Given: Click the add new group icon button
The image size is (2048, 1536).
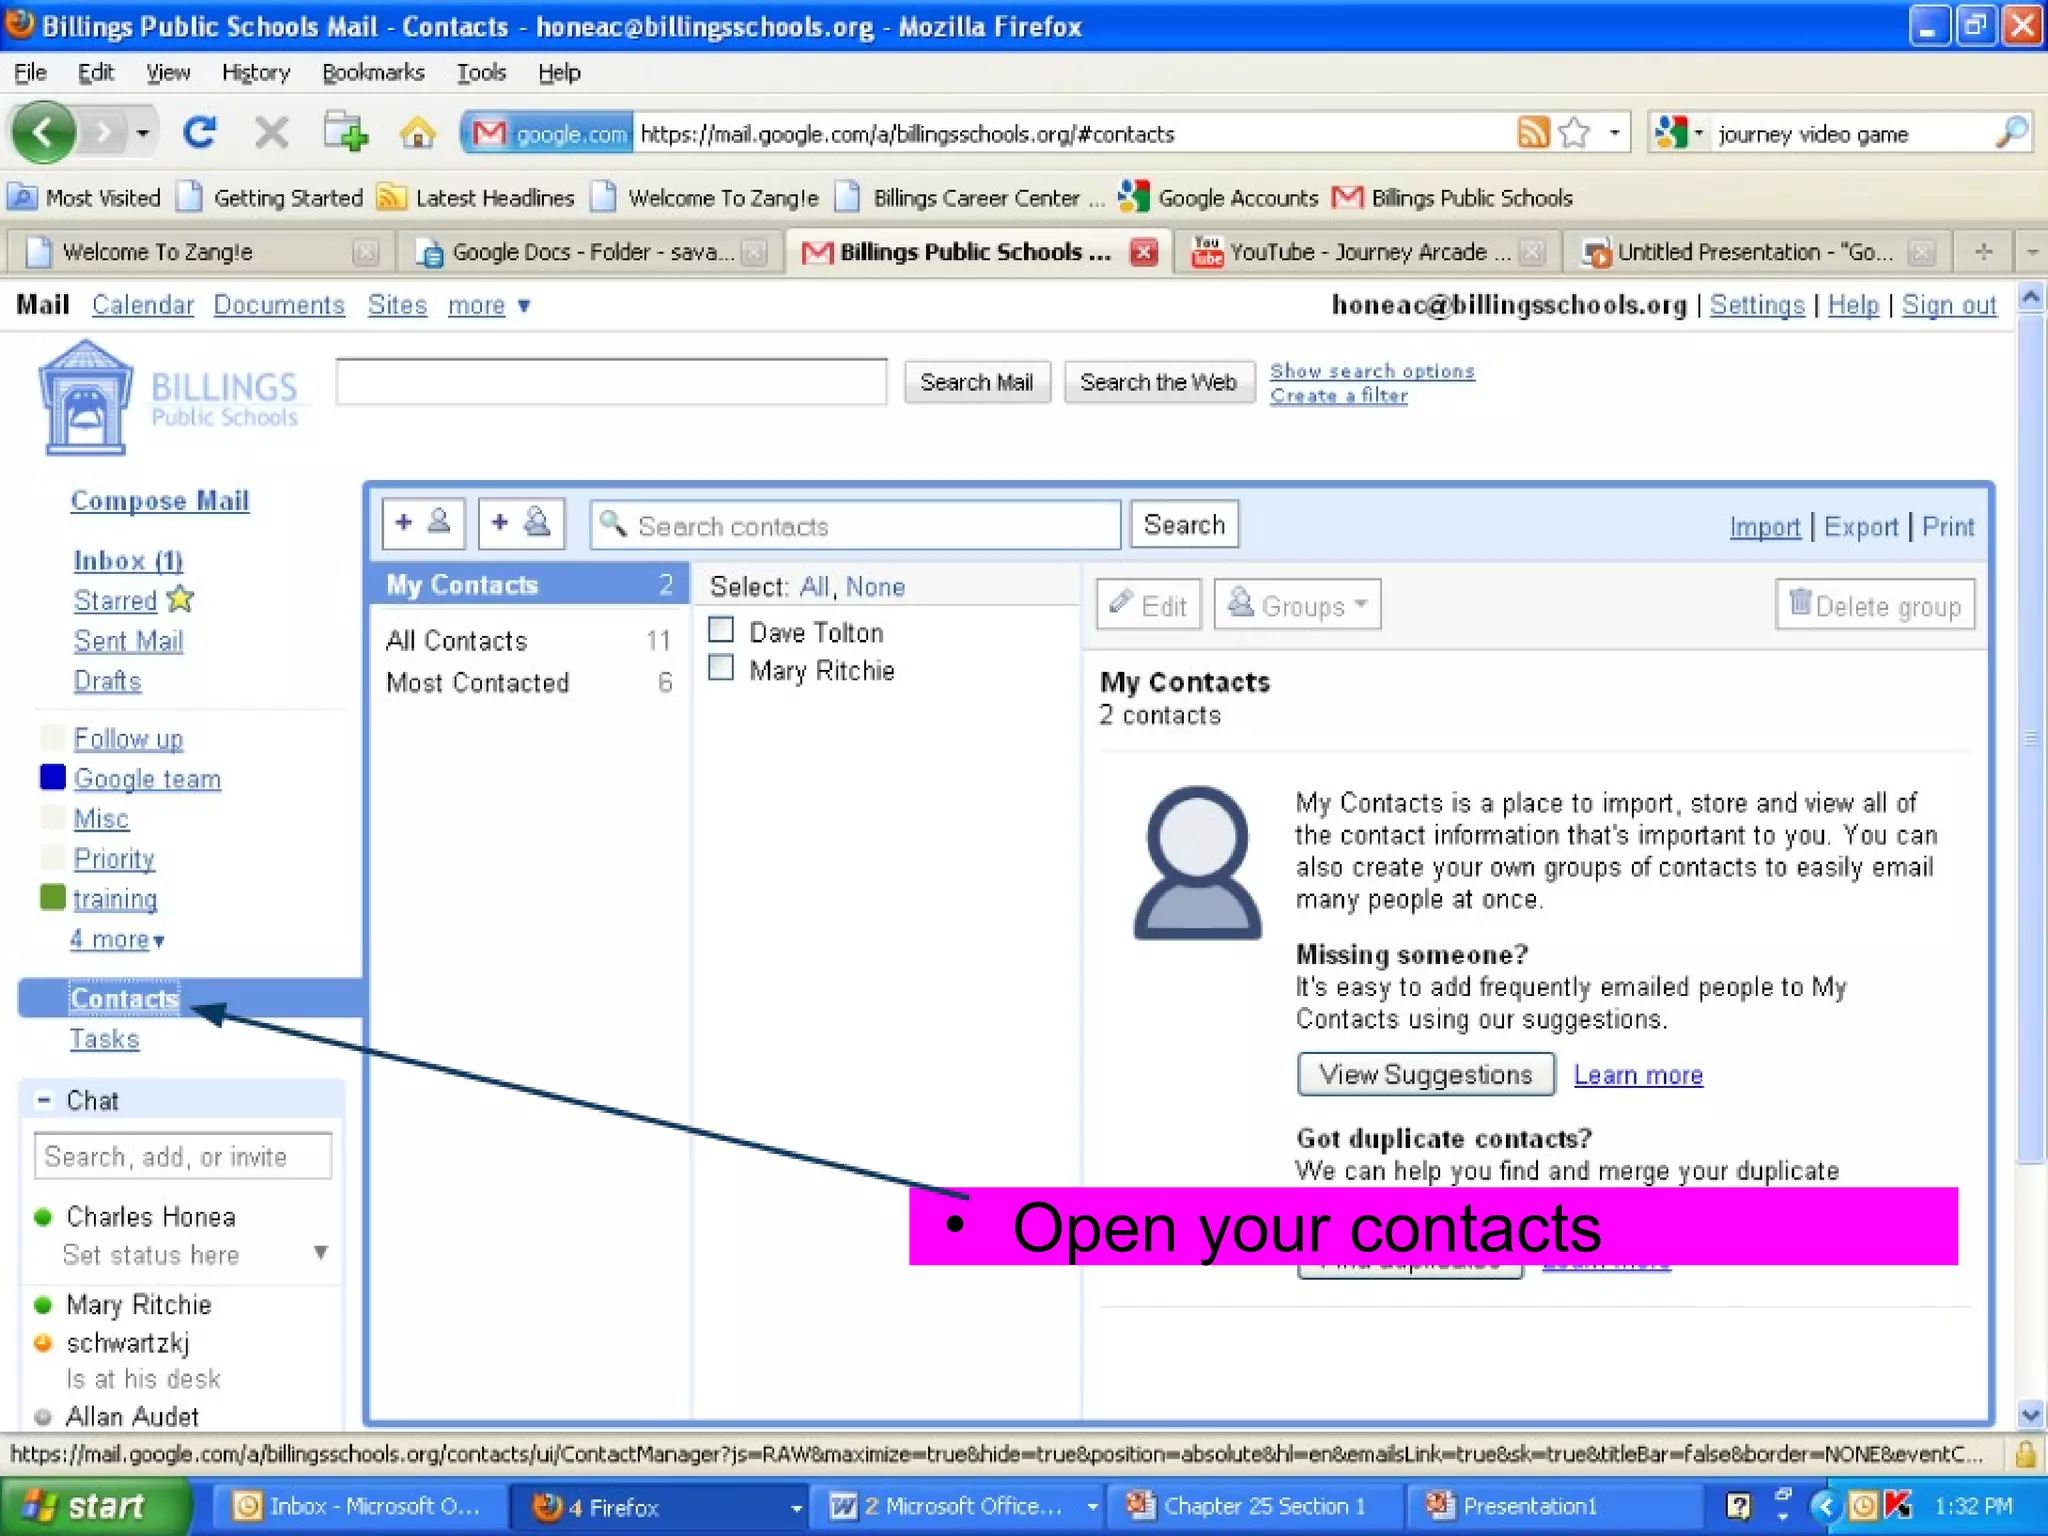Looking at the screenshot, I should (x=521, y=524).
